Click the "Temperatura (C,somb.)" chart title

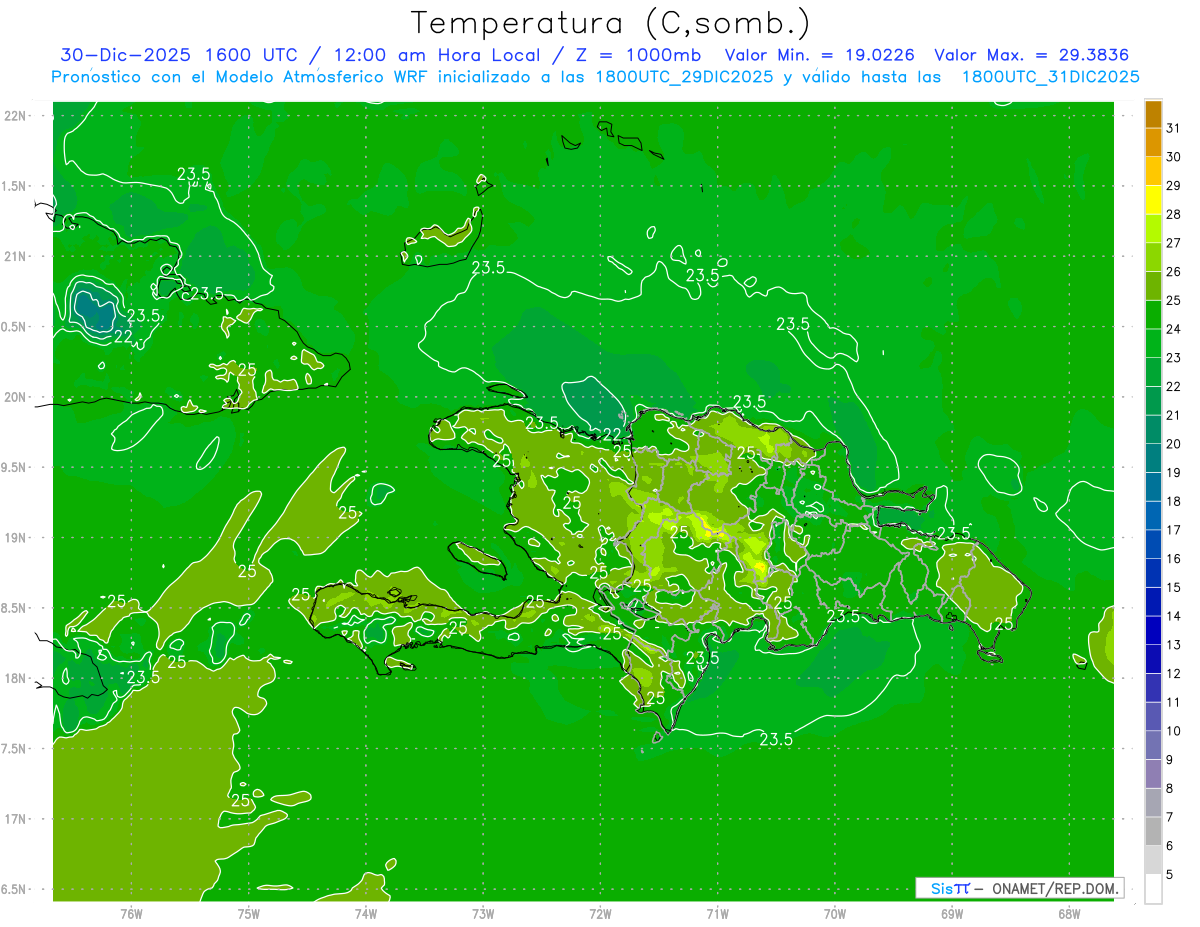(610, 23)
